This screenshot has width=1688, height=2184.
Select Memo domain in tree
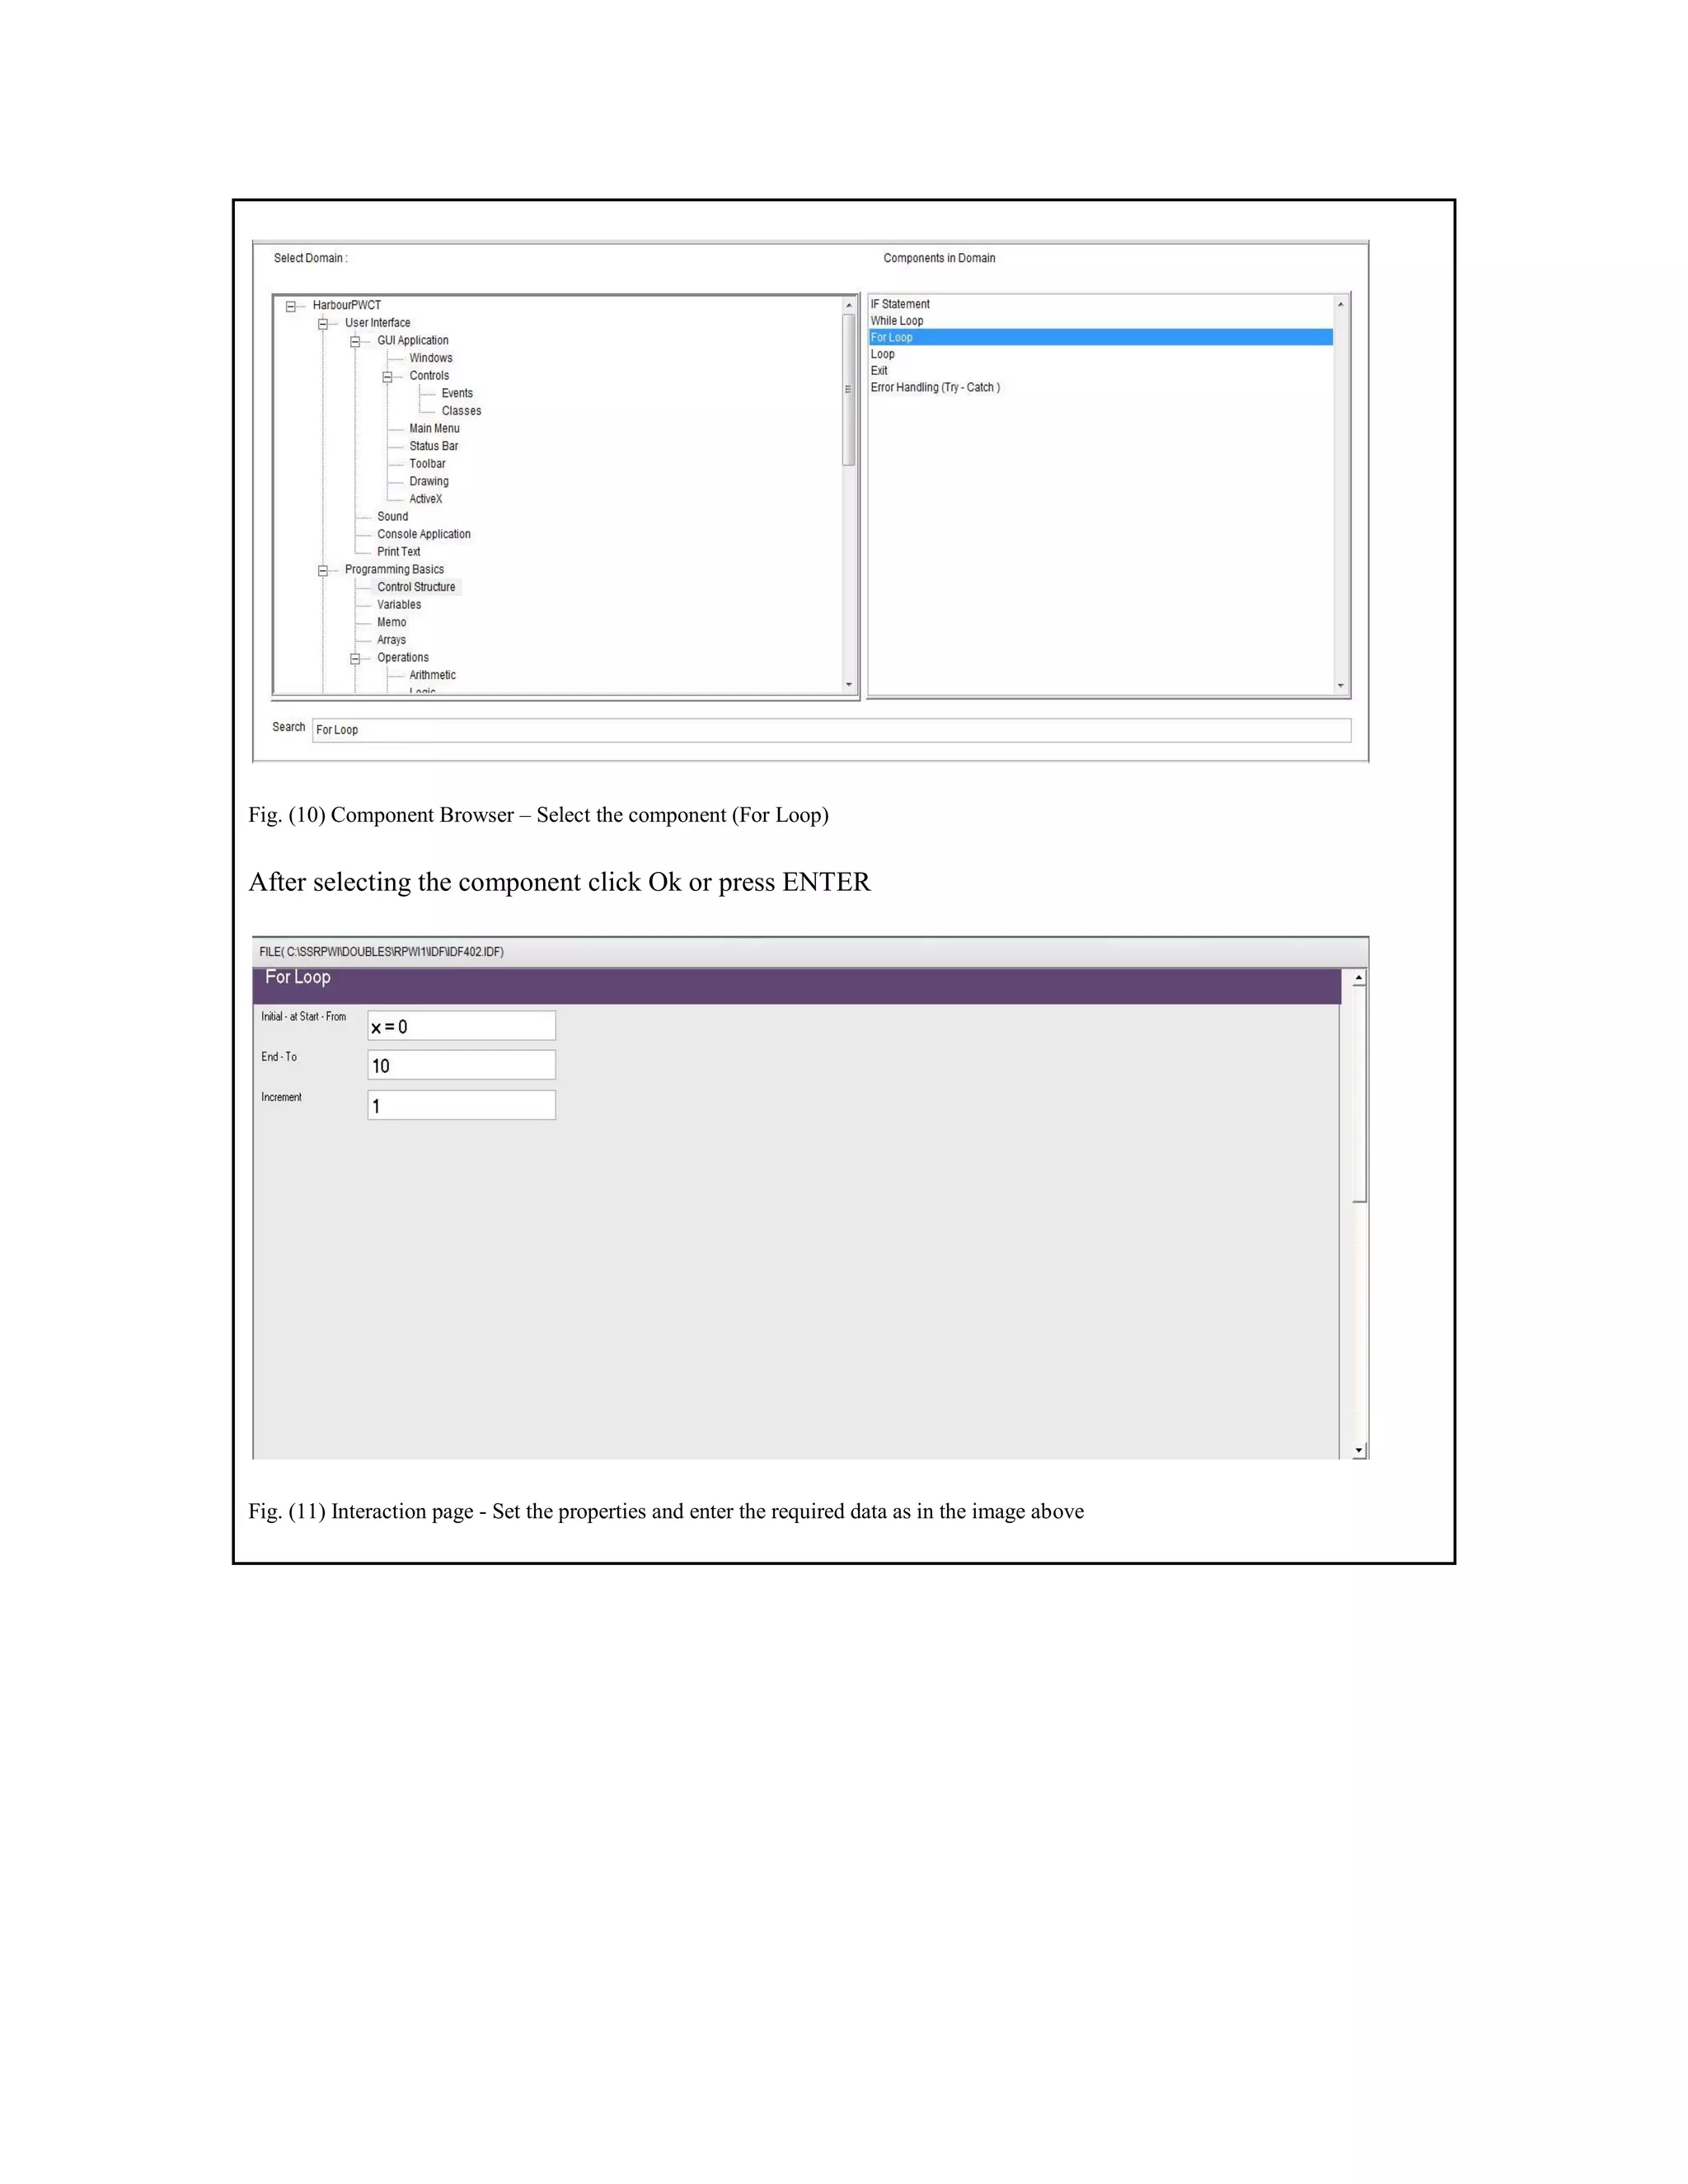click(x=391, y=622)
